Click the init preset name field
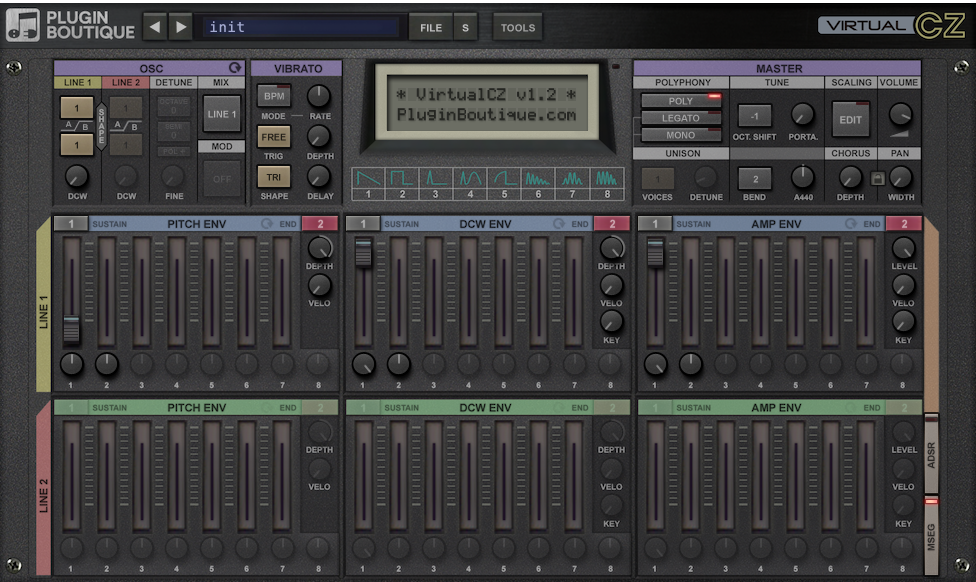The height and width of the screenshot is (582, 976). [300, 27]
